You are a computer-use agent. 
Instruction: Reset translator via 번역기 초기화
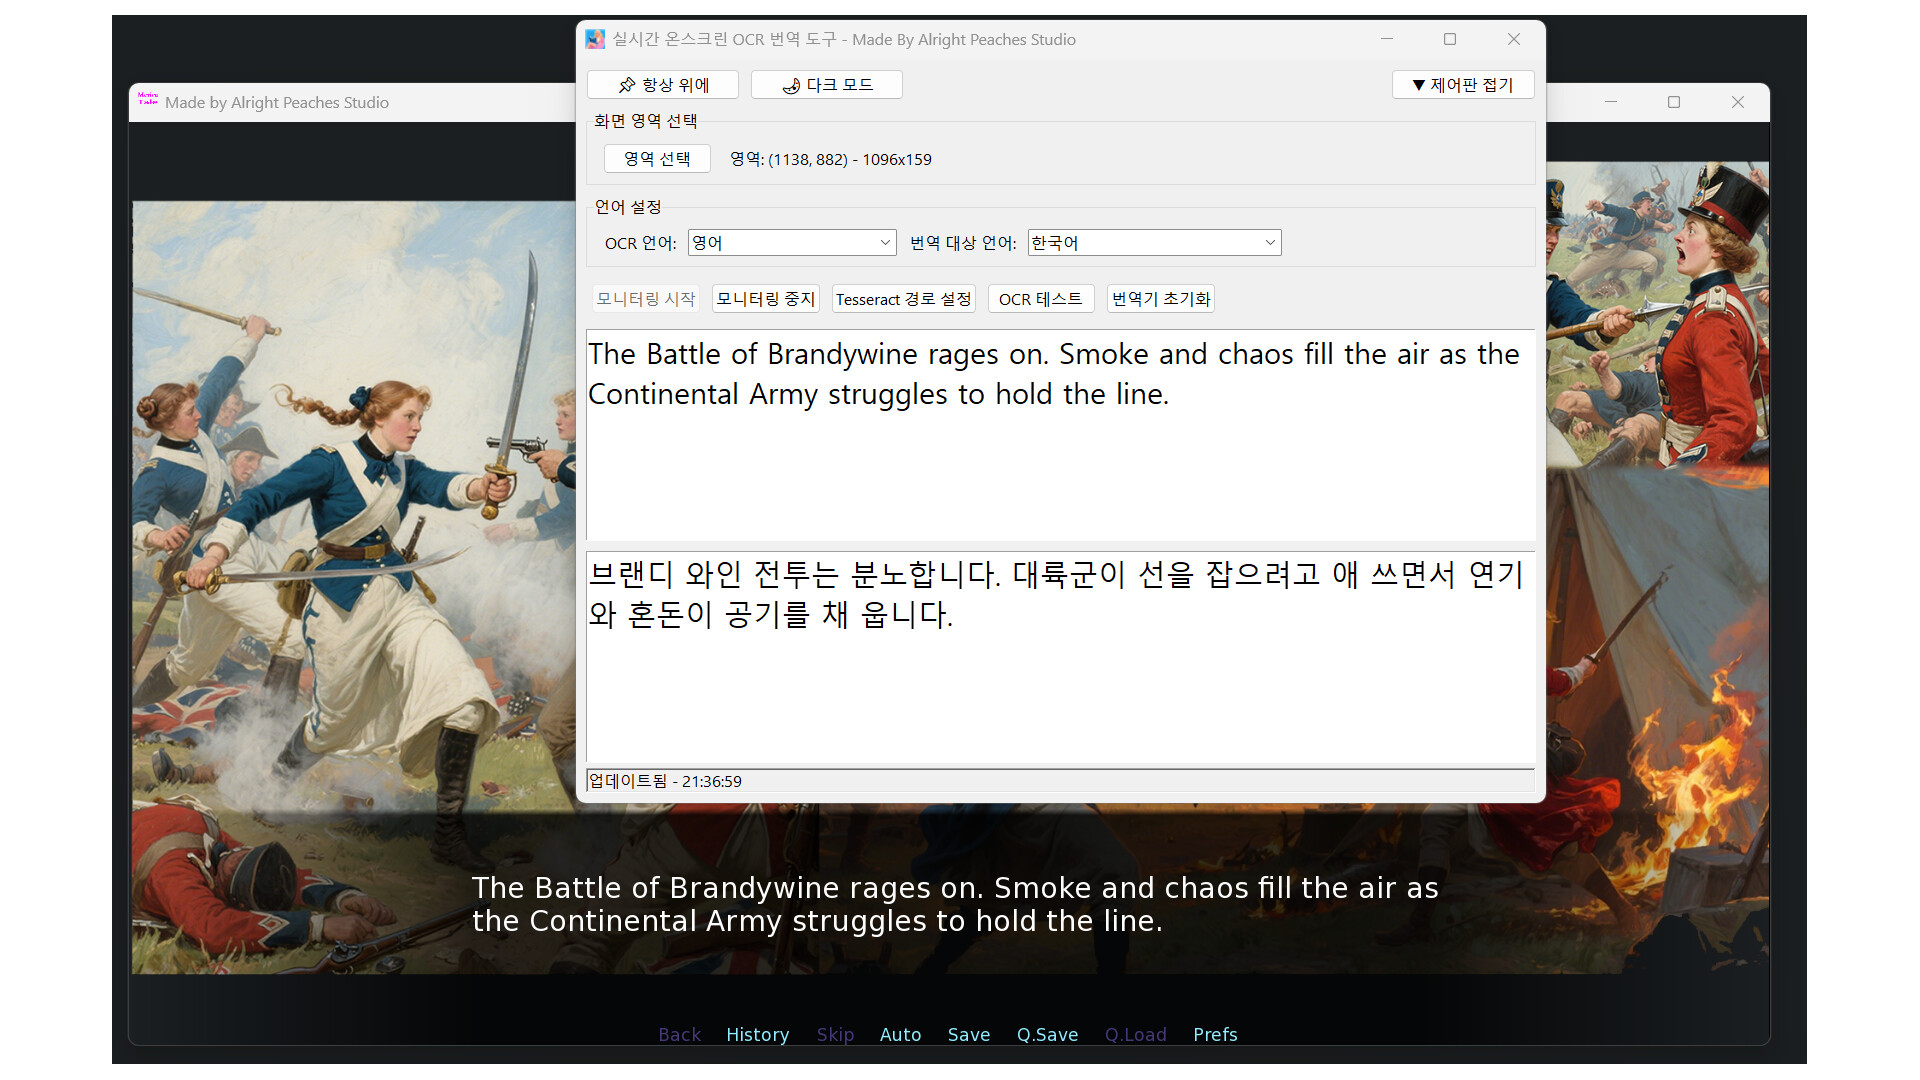1160,298
